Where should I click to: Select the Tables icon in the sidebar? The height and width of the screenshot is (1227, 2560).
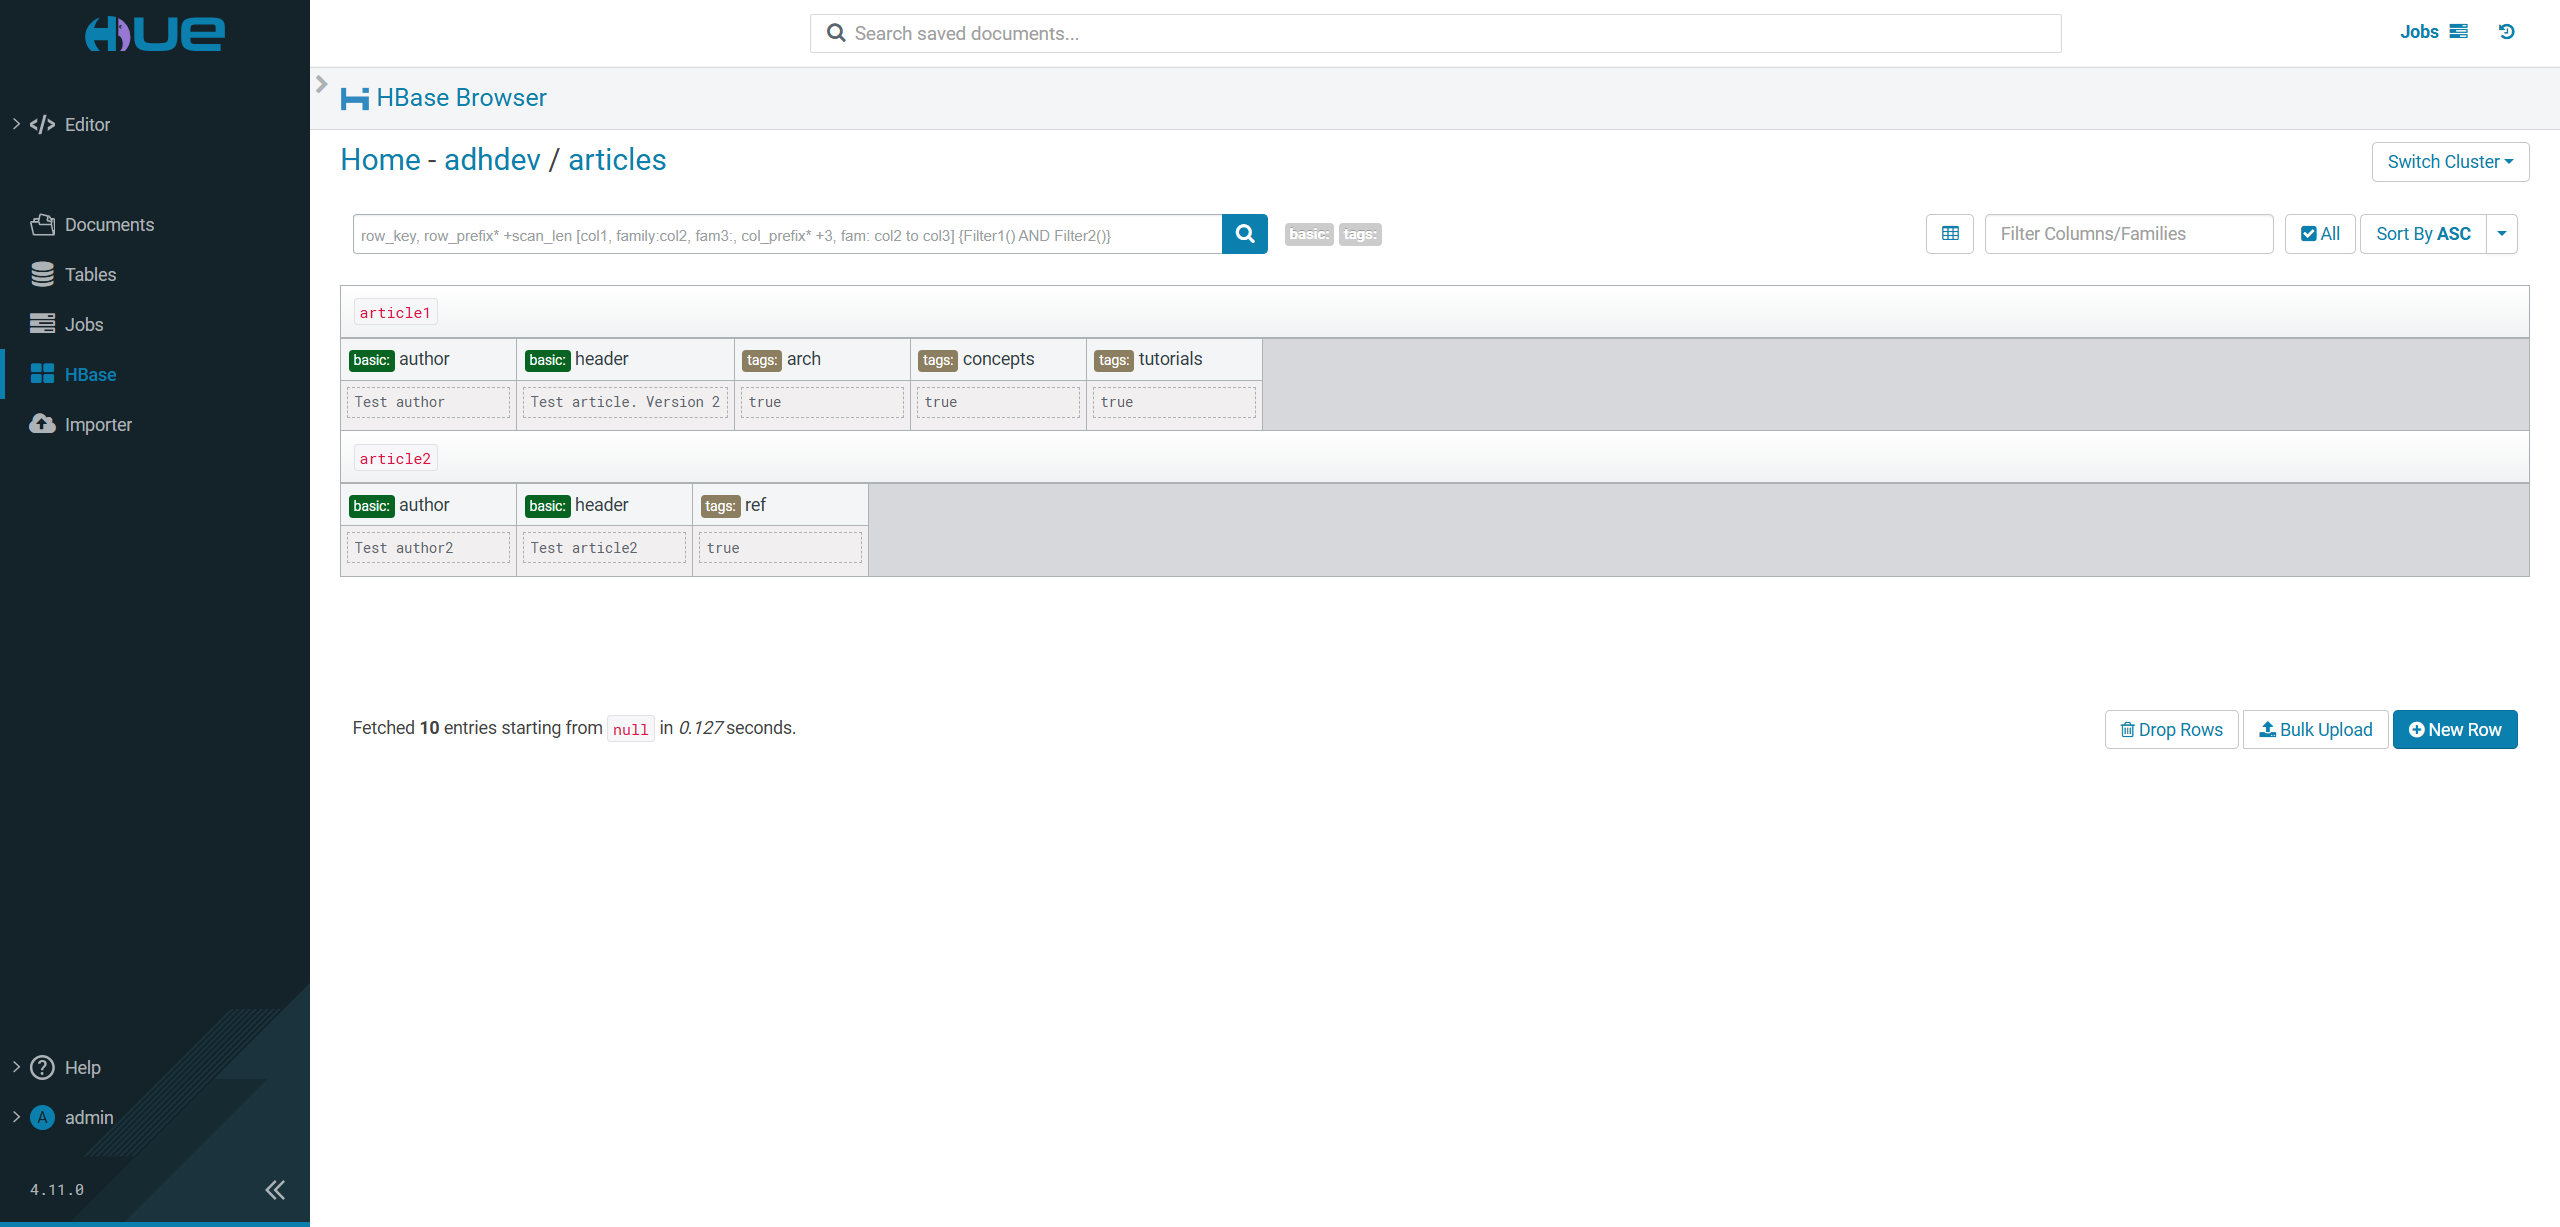click(41, 274)
